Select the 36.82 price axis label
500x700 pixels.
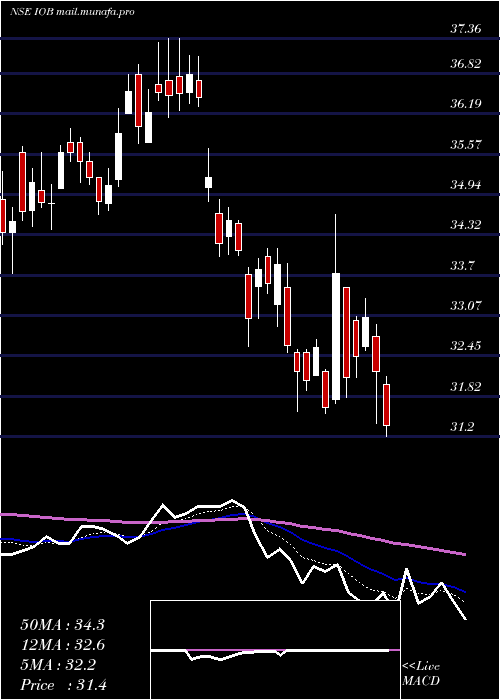(465, 64)
